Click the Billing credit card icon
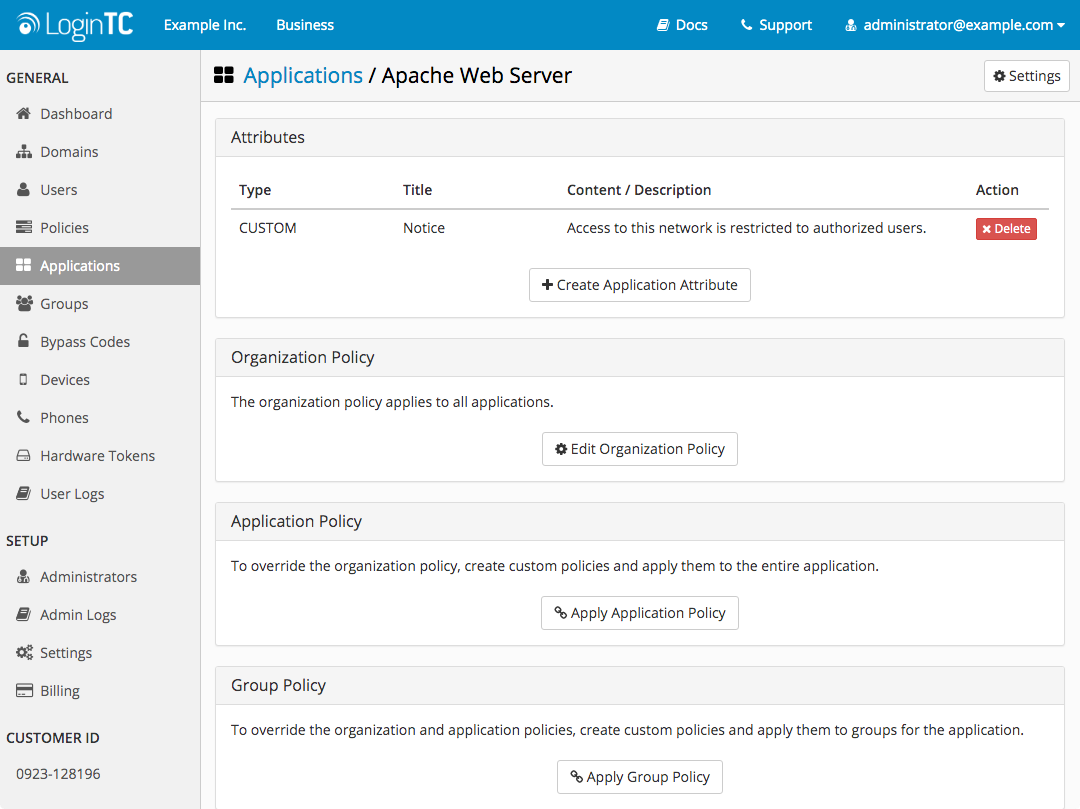 point(24,690)
